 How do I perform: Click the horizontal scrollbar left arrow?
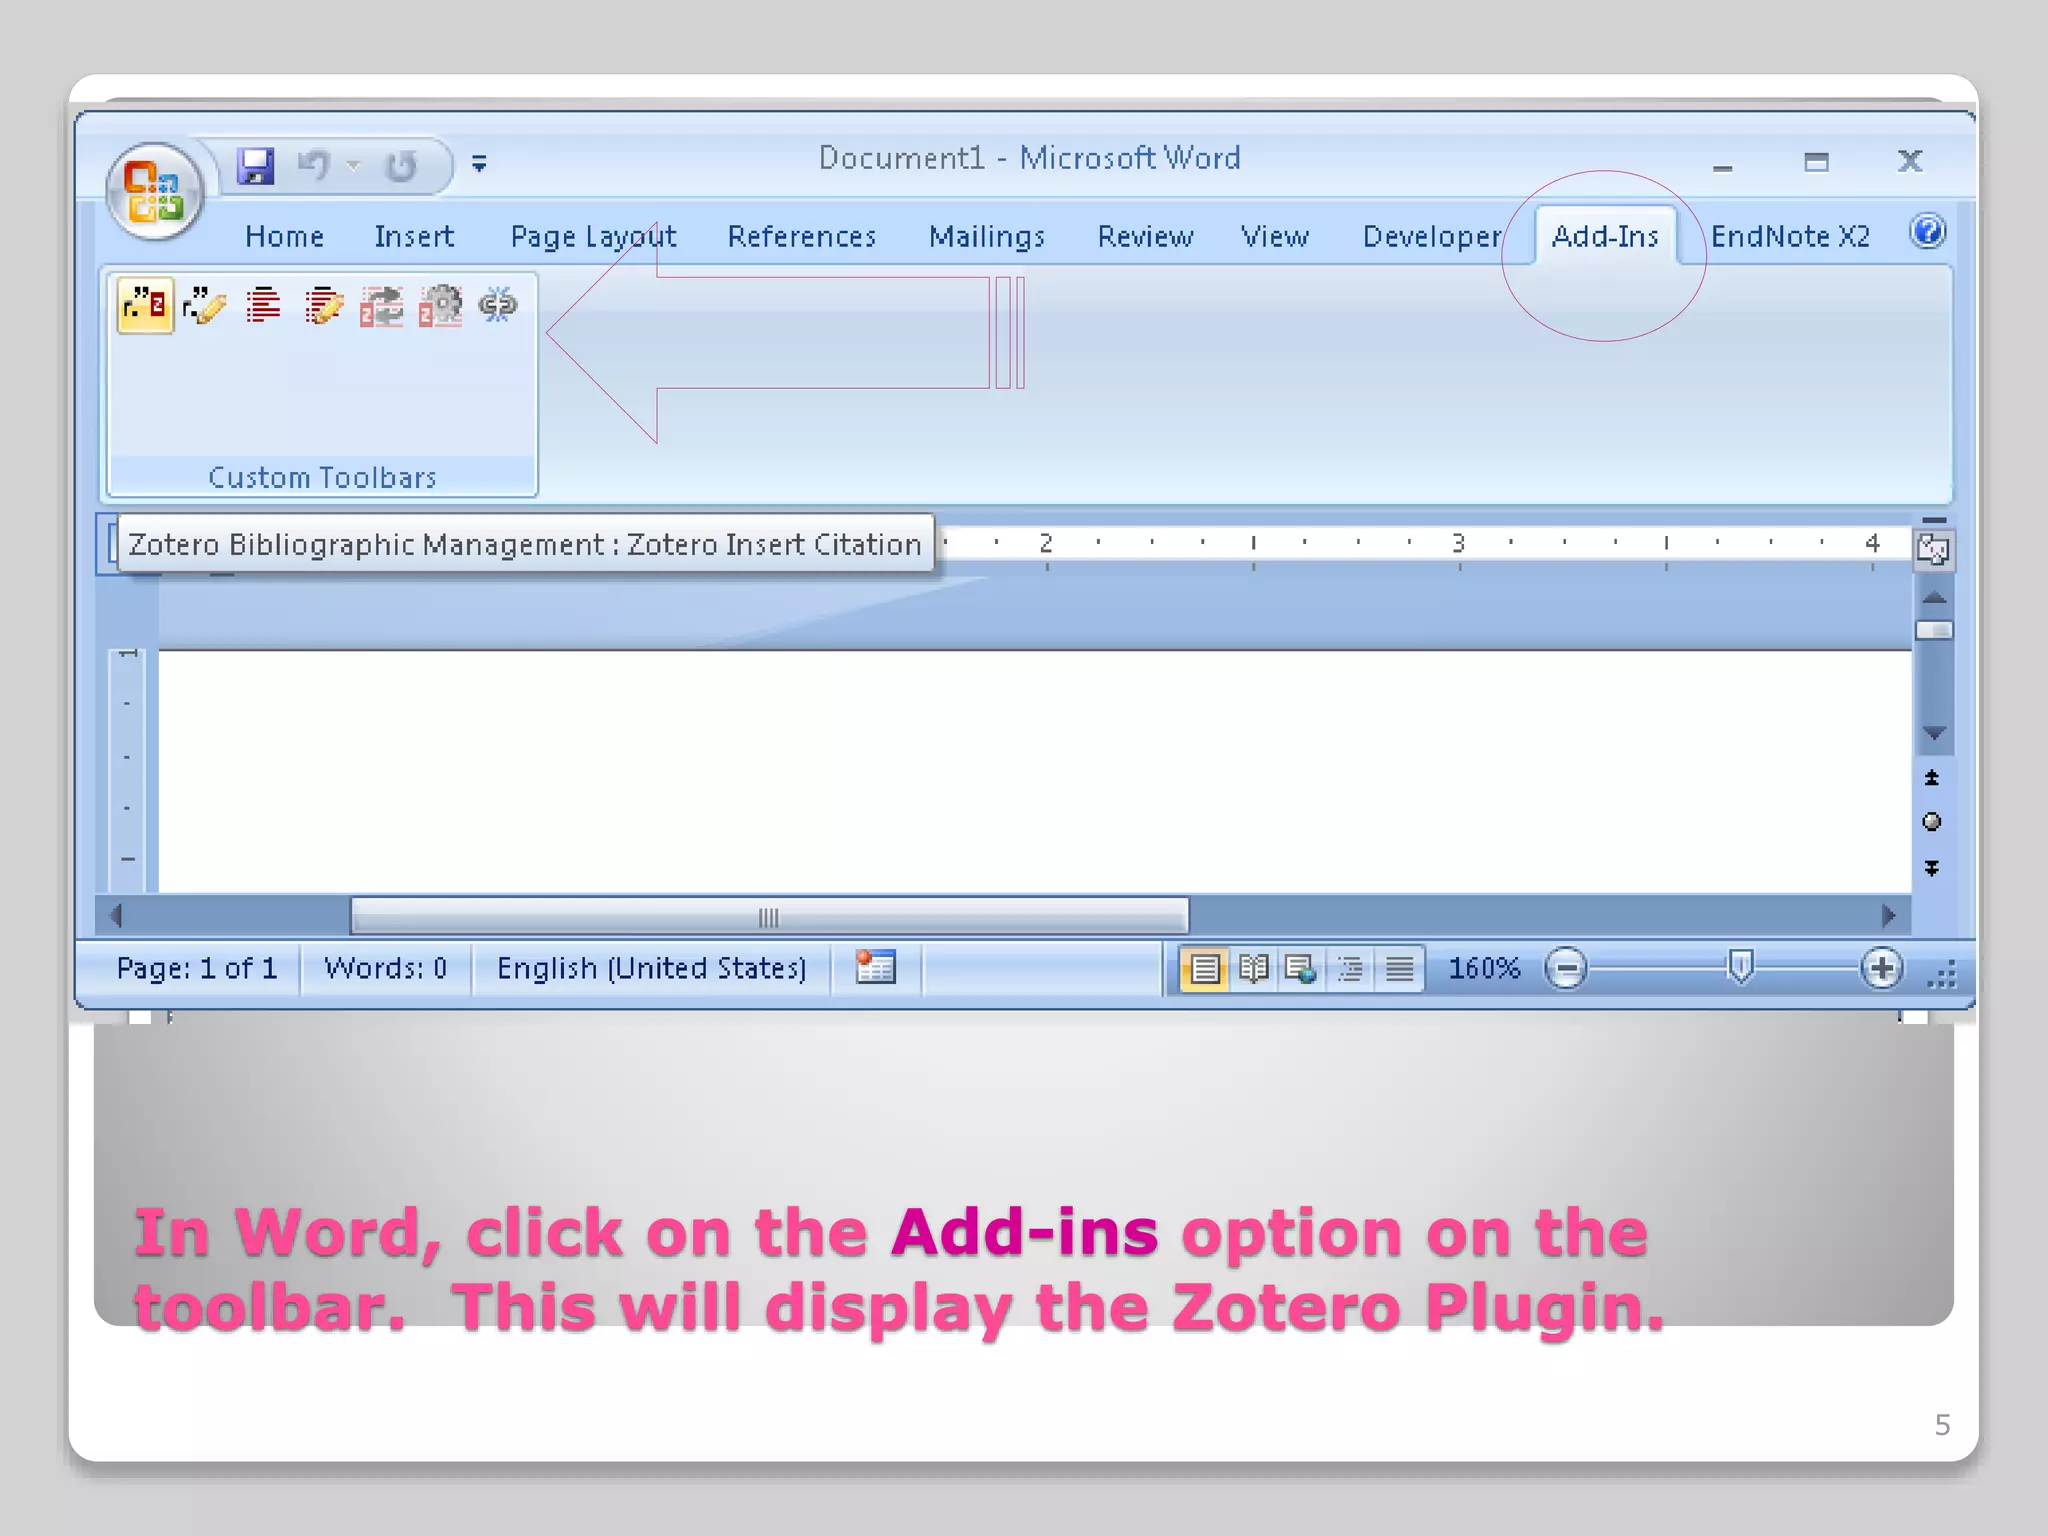pos(116,915)
